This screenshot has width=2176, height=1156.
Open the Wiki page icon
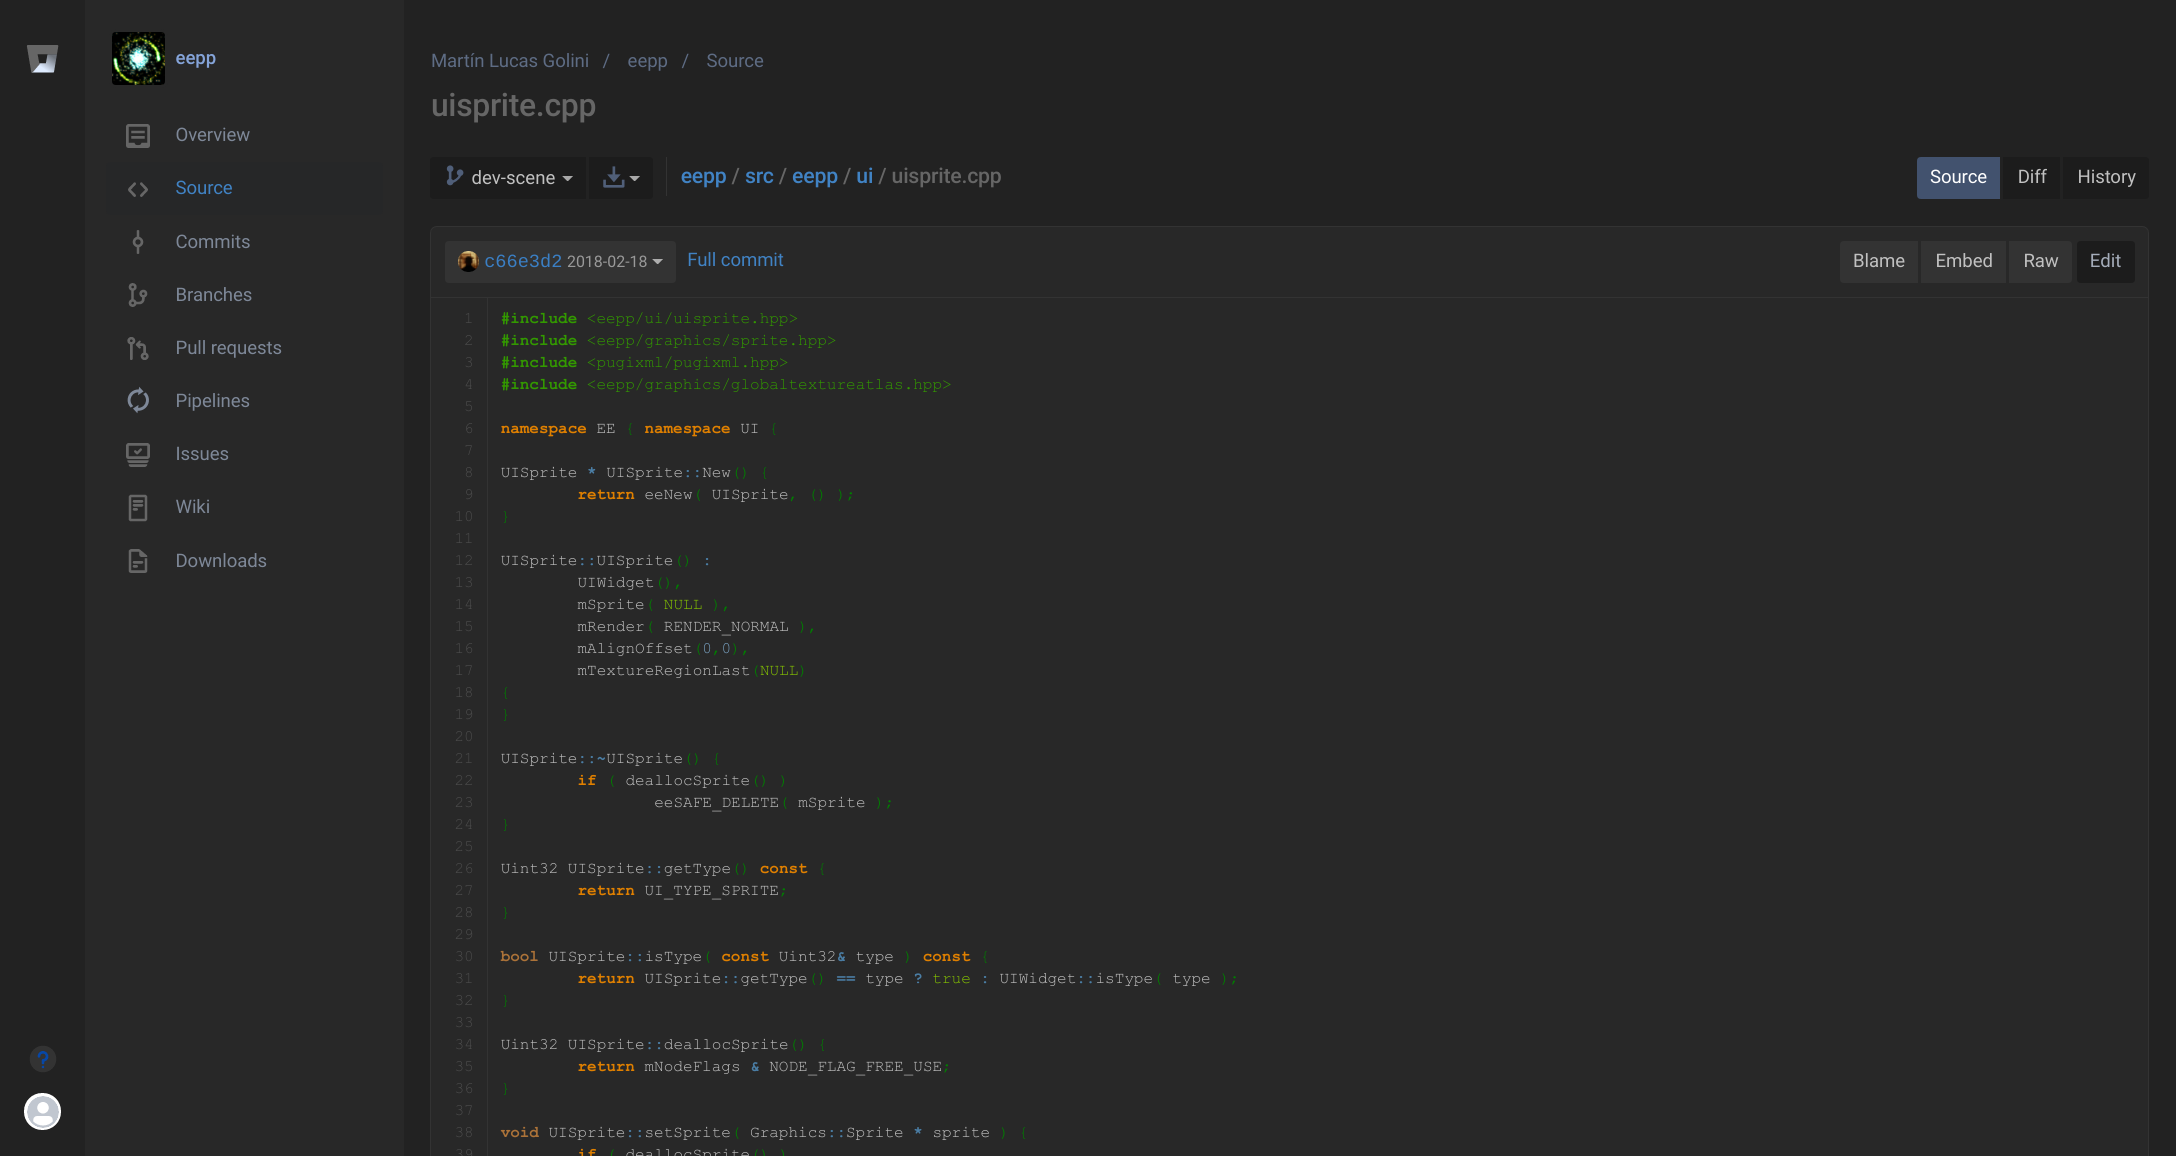tap(137, 507)
